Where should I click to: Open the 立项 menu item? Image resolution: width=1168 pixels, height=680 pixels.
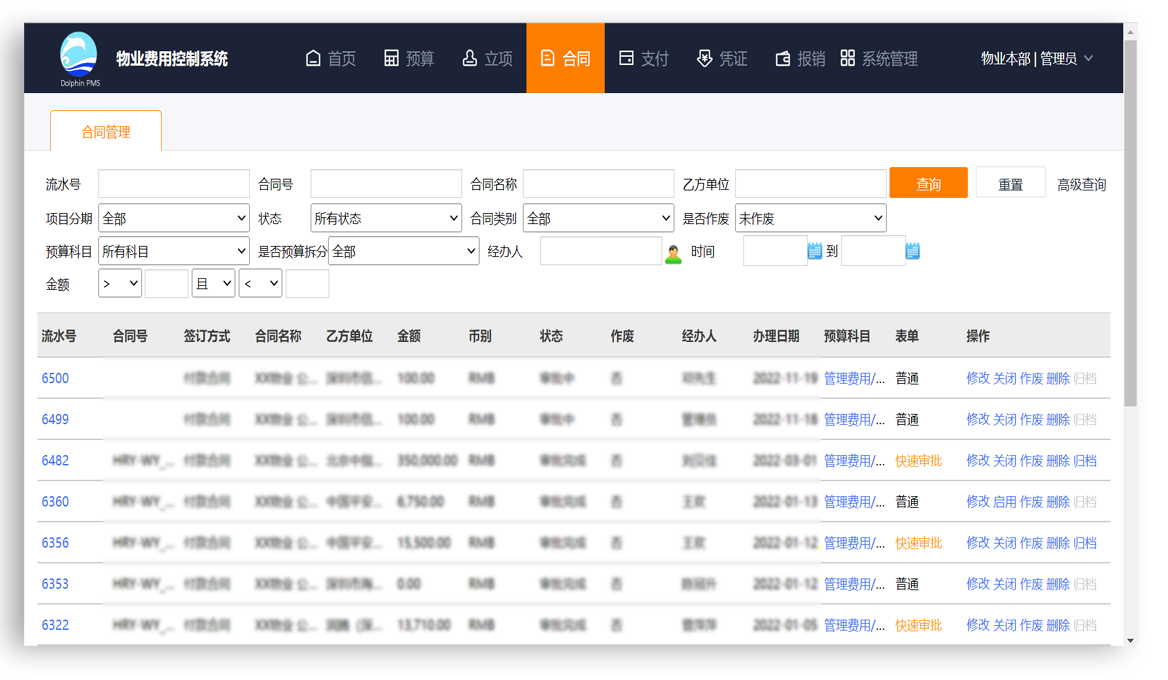487,59
